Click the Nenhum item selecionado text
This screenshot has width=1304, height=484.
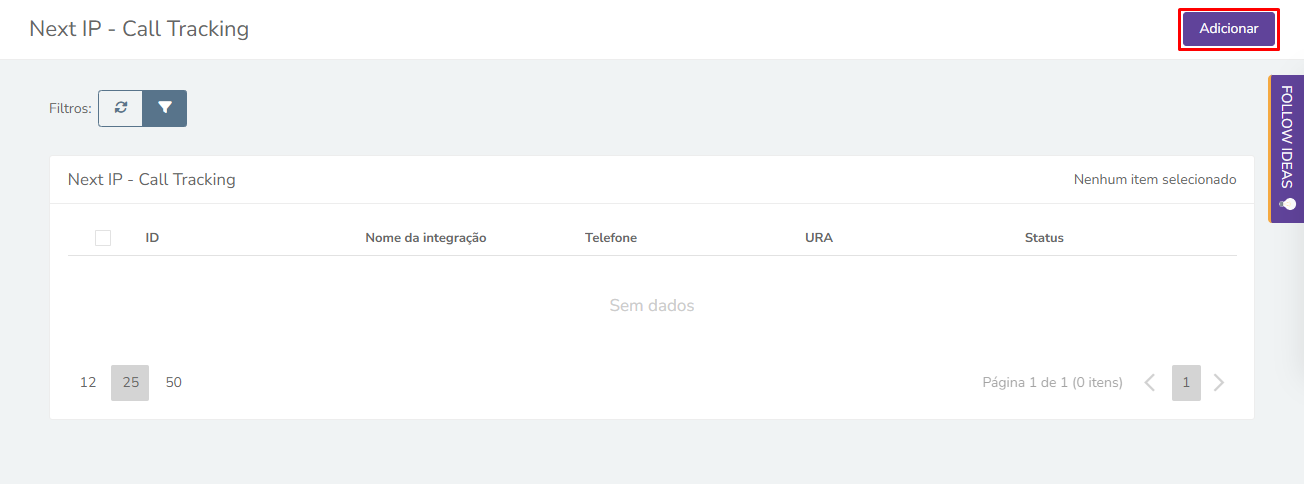1155,180
